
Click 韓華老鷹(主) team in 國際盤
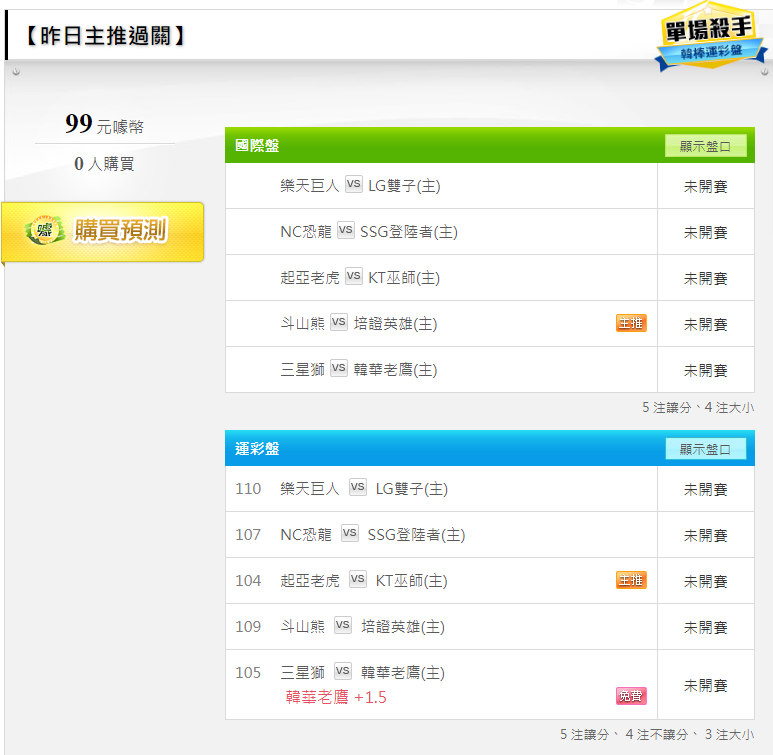(x=395, y=370)
